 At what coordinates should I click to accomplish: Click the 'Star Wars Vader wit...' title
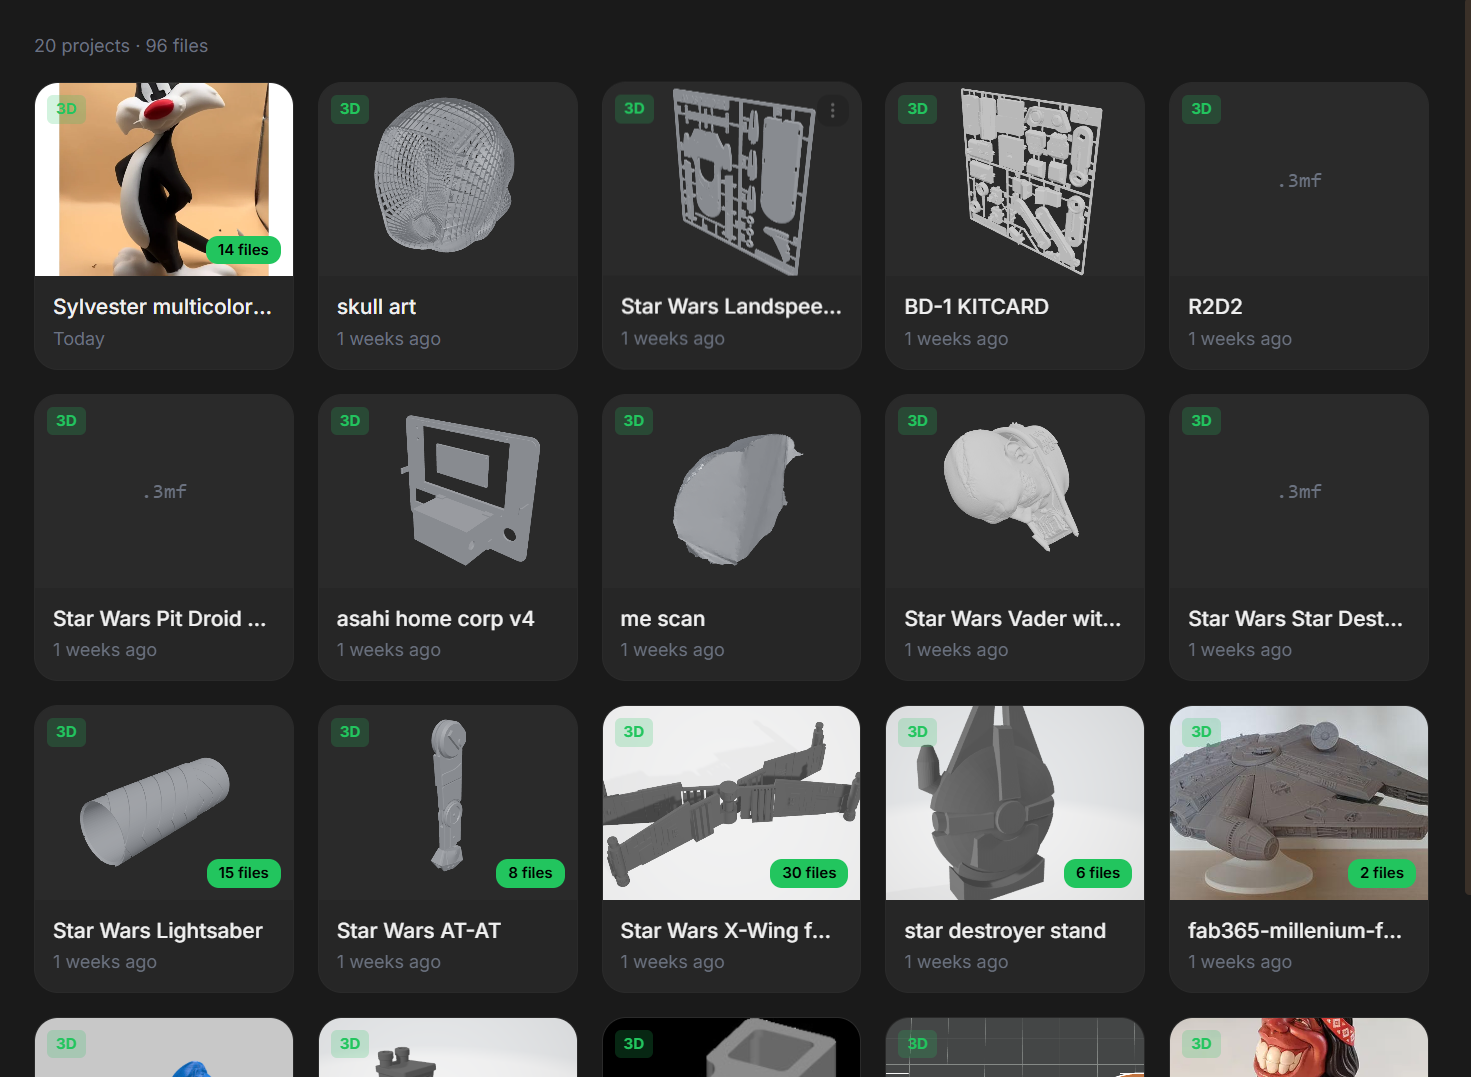point(1013,619)
